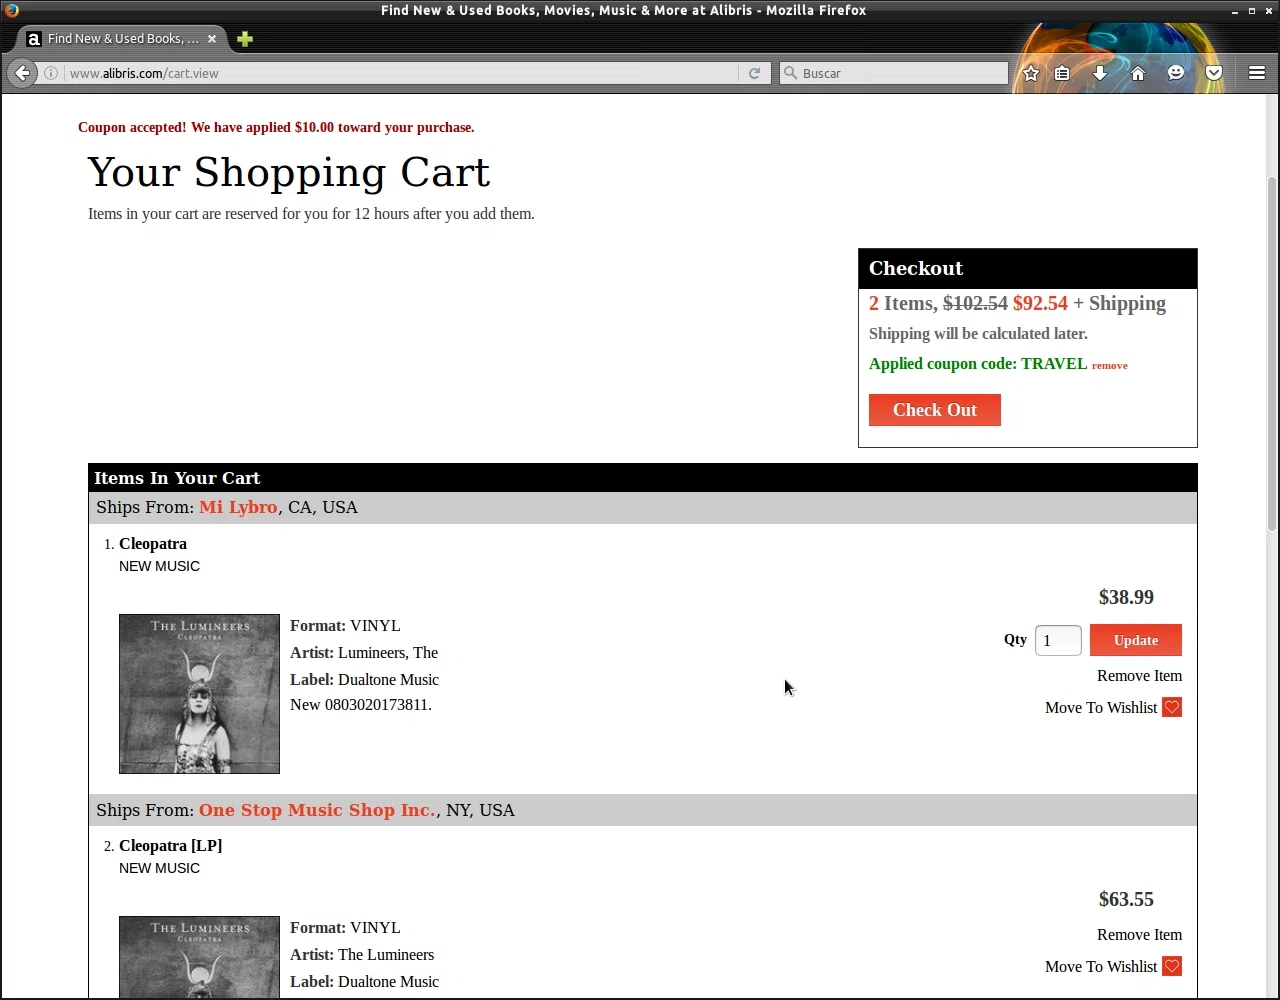Click the Cleopatra album cover from Mi Lybro
The width and height of the screenshot is (1280, 1000).
(x=199, y=694)
